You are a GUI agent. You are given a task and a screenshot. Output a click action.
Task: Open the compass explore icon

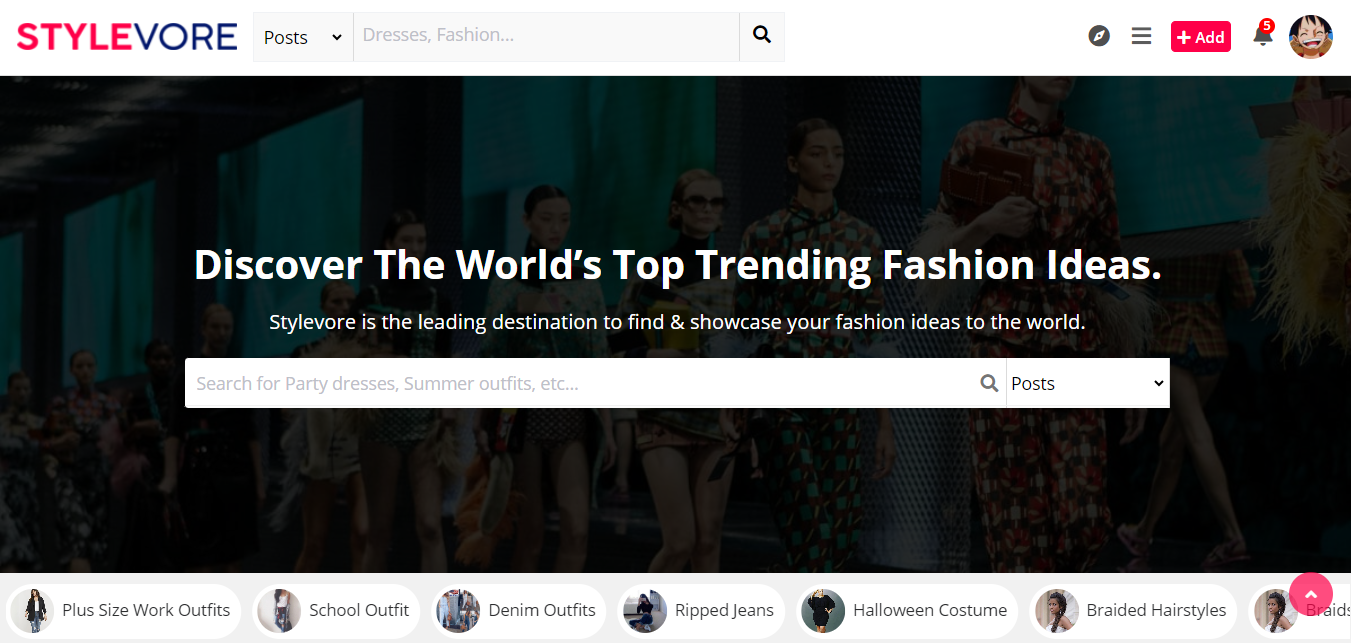pos(1099,37)
